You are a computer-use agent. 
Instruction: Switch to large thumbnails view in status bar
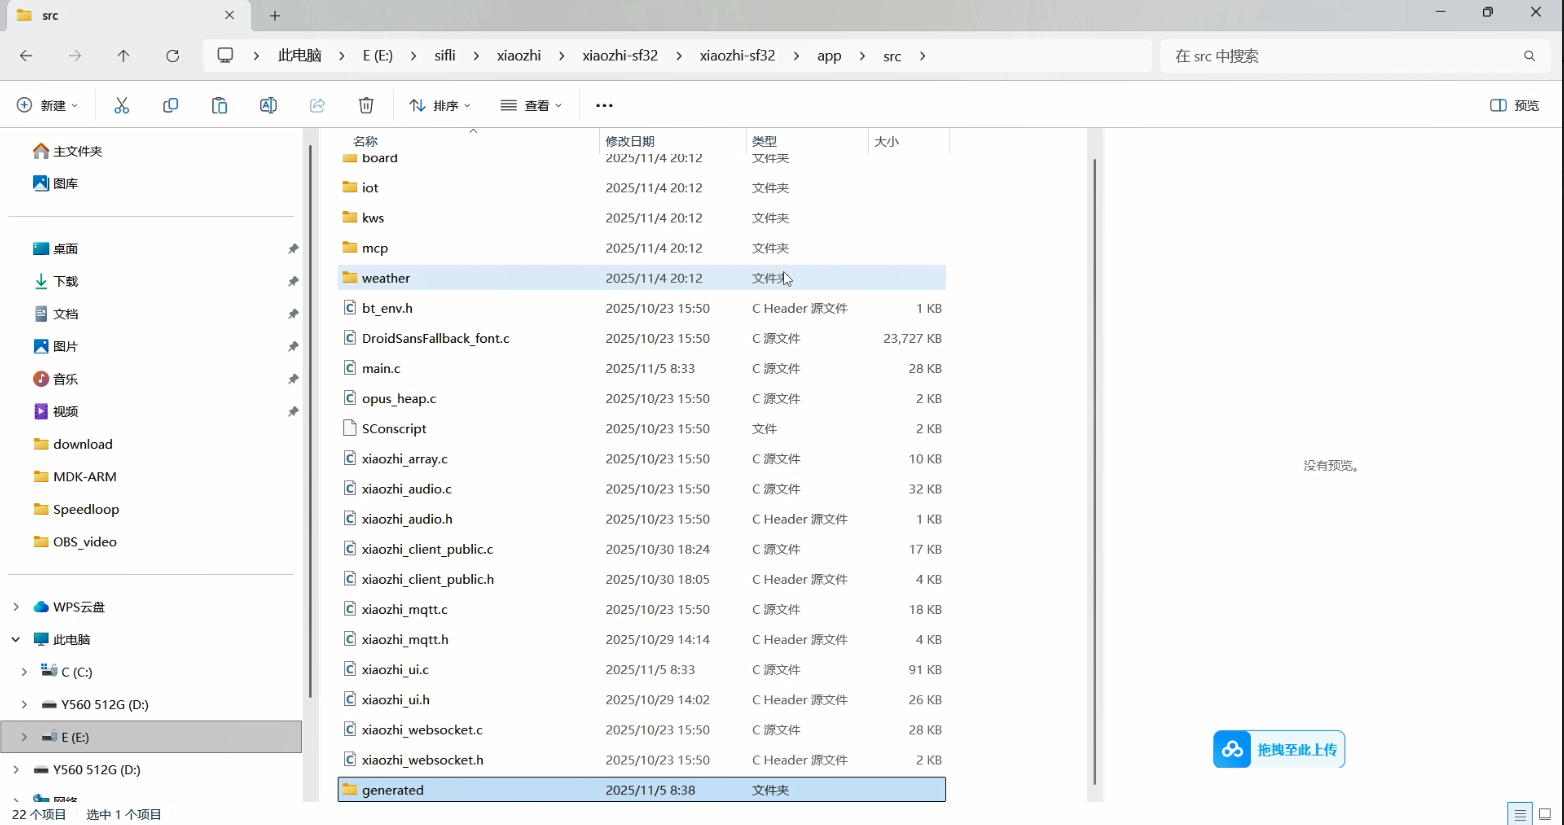click(1545, 814)
